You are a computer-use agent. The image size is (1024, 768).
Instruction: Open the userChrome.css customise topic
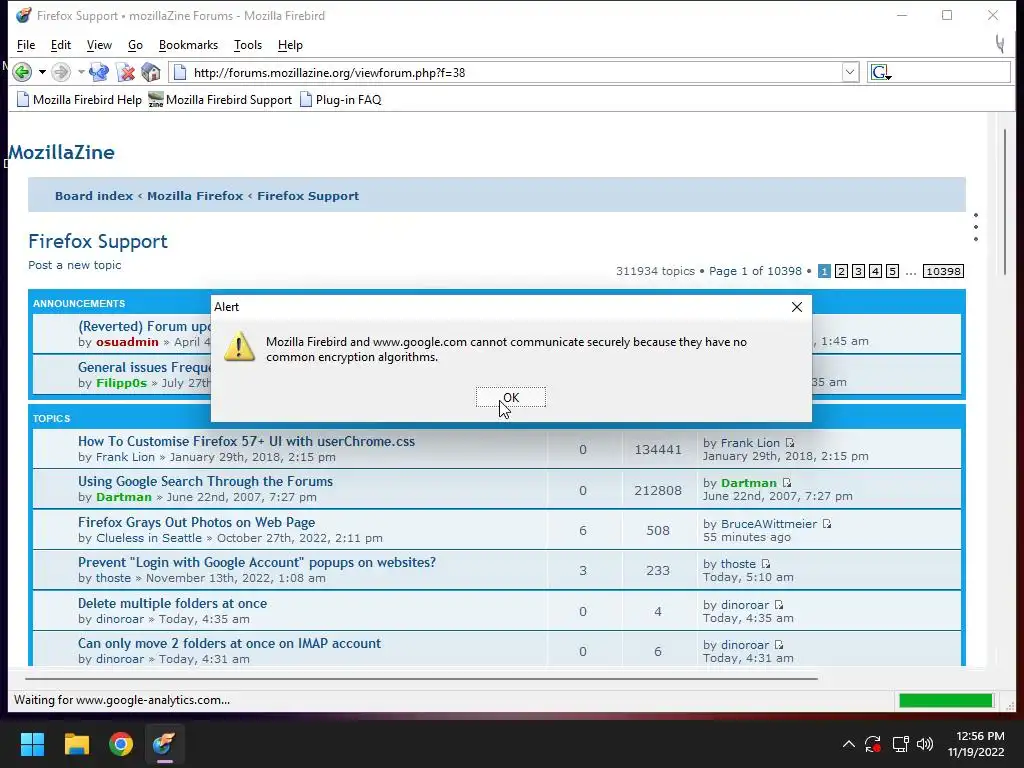tap(246, 441)
